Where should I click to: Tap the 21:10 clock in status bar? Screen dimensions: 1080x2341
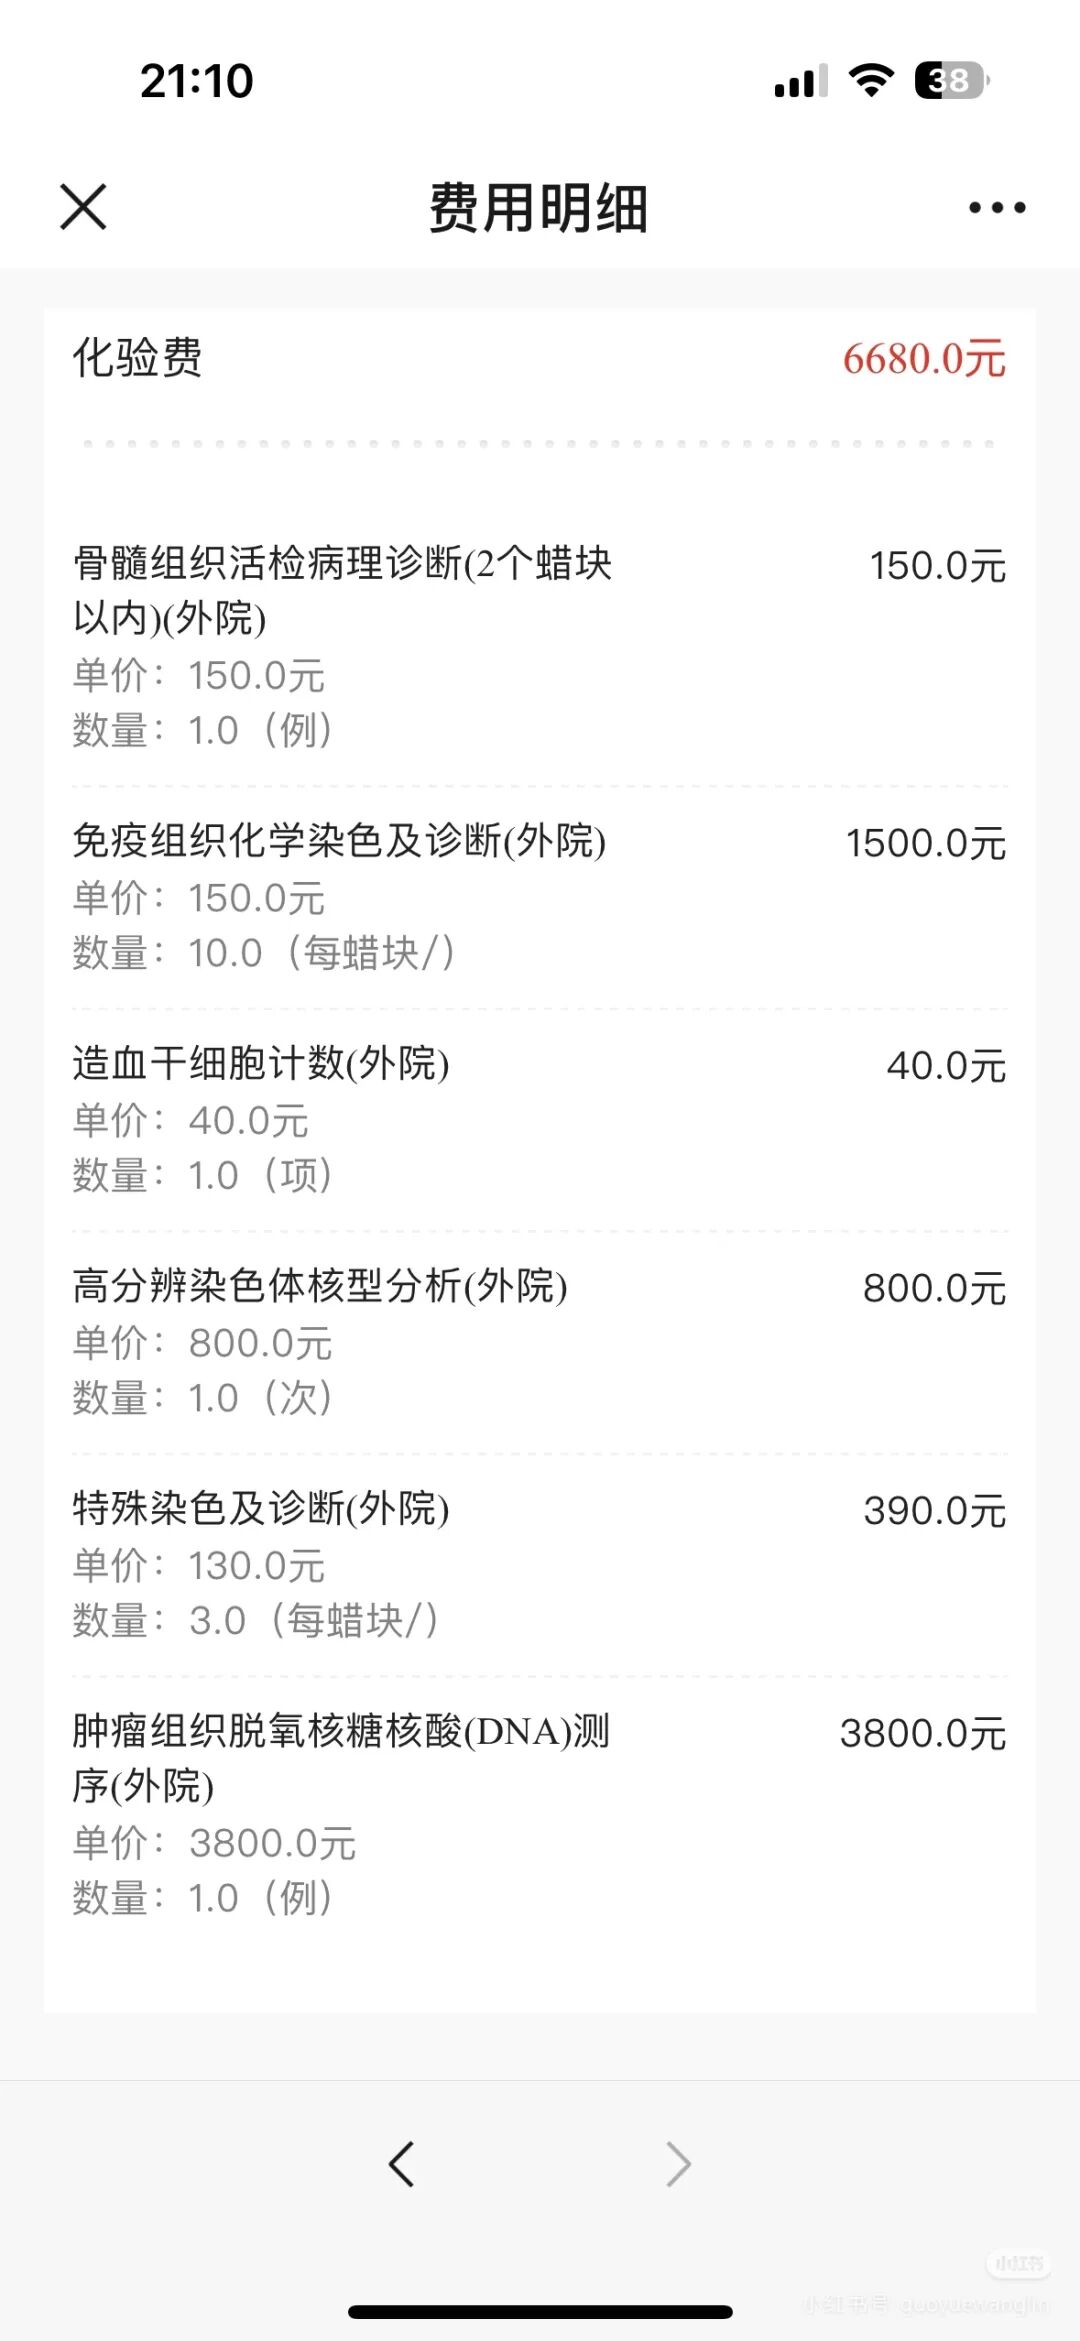[197, 81]
